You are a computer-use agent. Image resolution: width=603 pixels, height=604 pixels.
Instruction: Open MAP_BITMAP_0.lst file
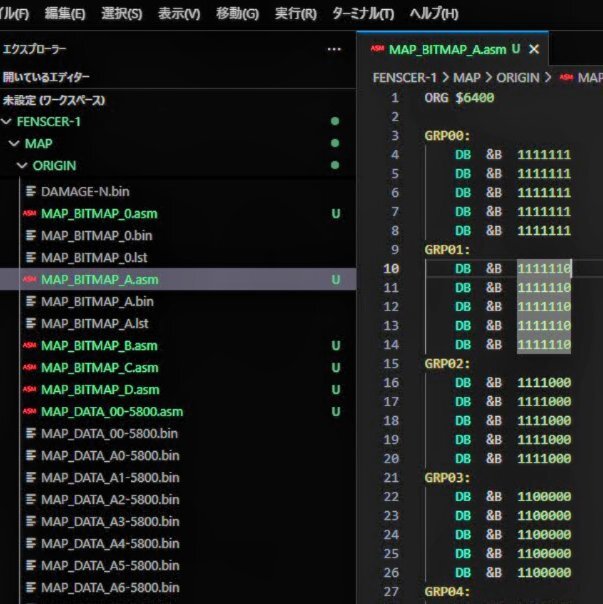point(94,257)
